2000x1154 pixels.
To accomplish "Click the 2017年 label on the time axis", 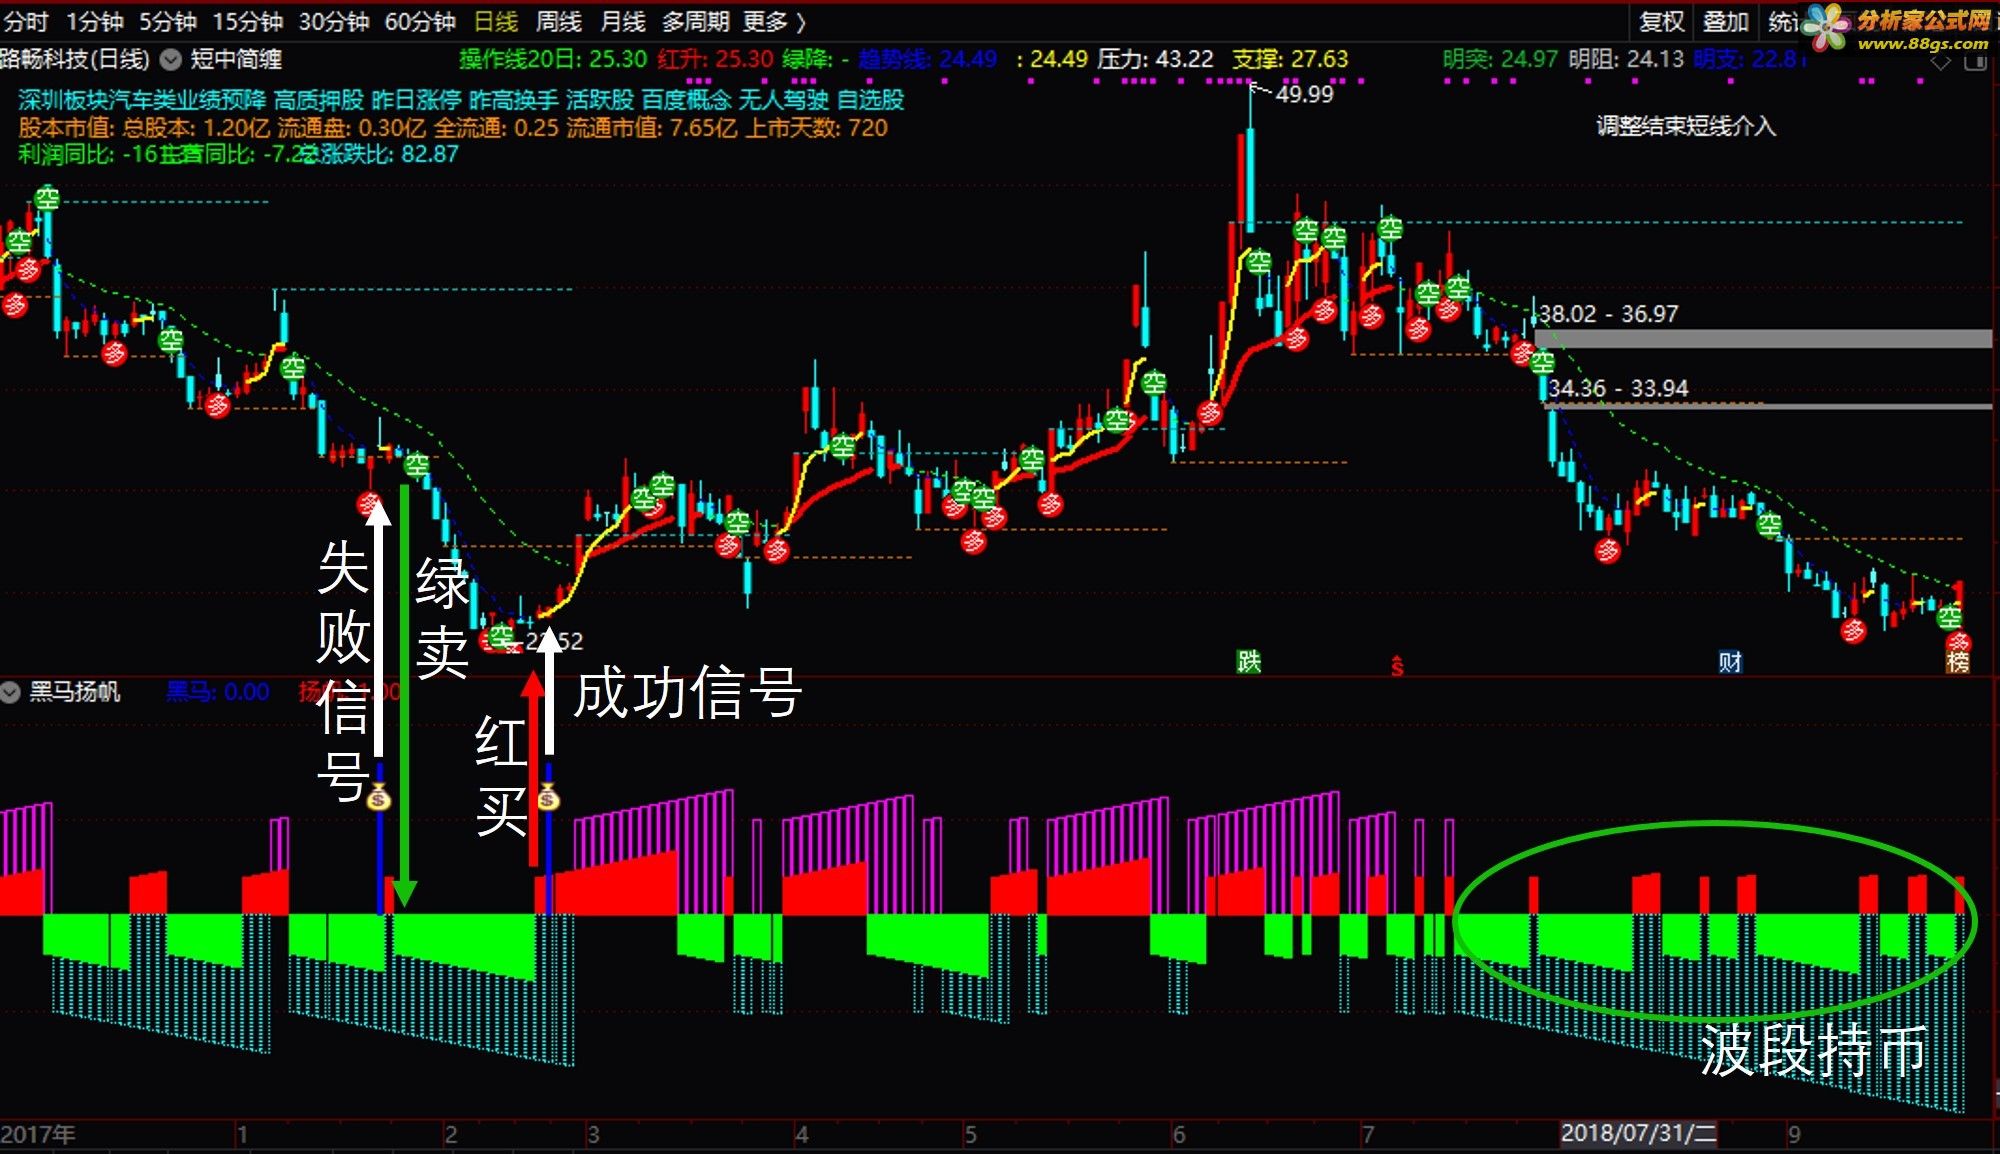I will point(38,1134).
